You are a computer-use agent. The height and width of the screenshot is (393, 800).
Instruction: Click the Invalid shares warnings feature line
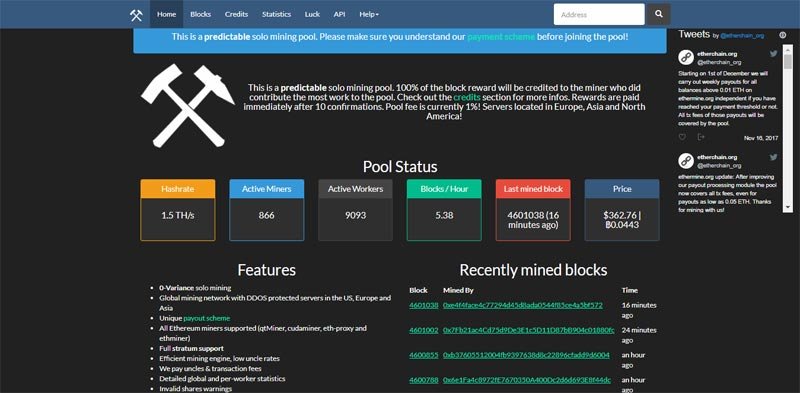[195, 389]
